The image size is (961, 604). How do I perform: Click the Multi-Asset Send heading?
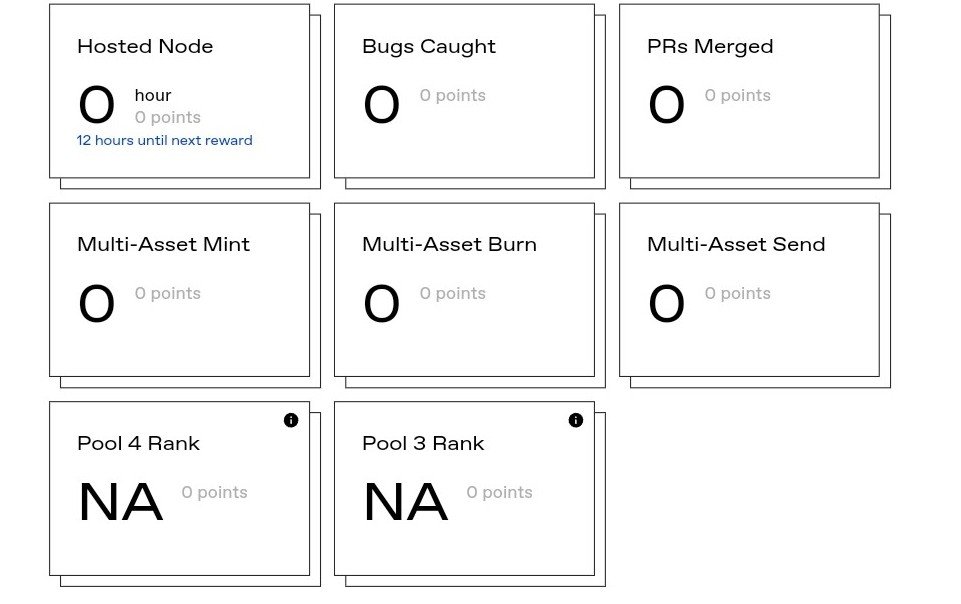(736, 245)
